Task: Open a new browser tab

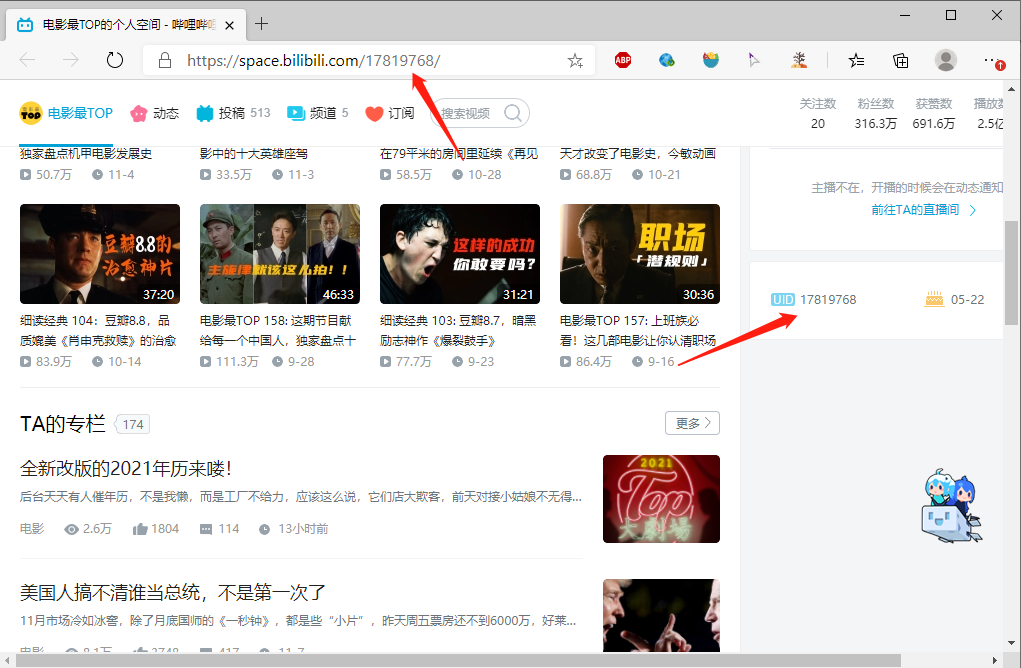Action: point(261,23)
